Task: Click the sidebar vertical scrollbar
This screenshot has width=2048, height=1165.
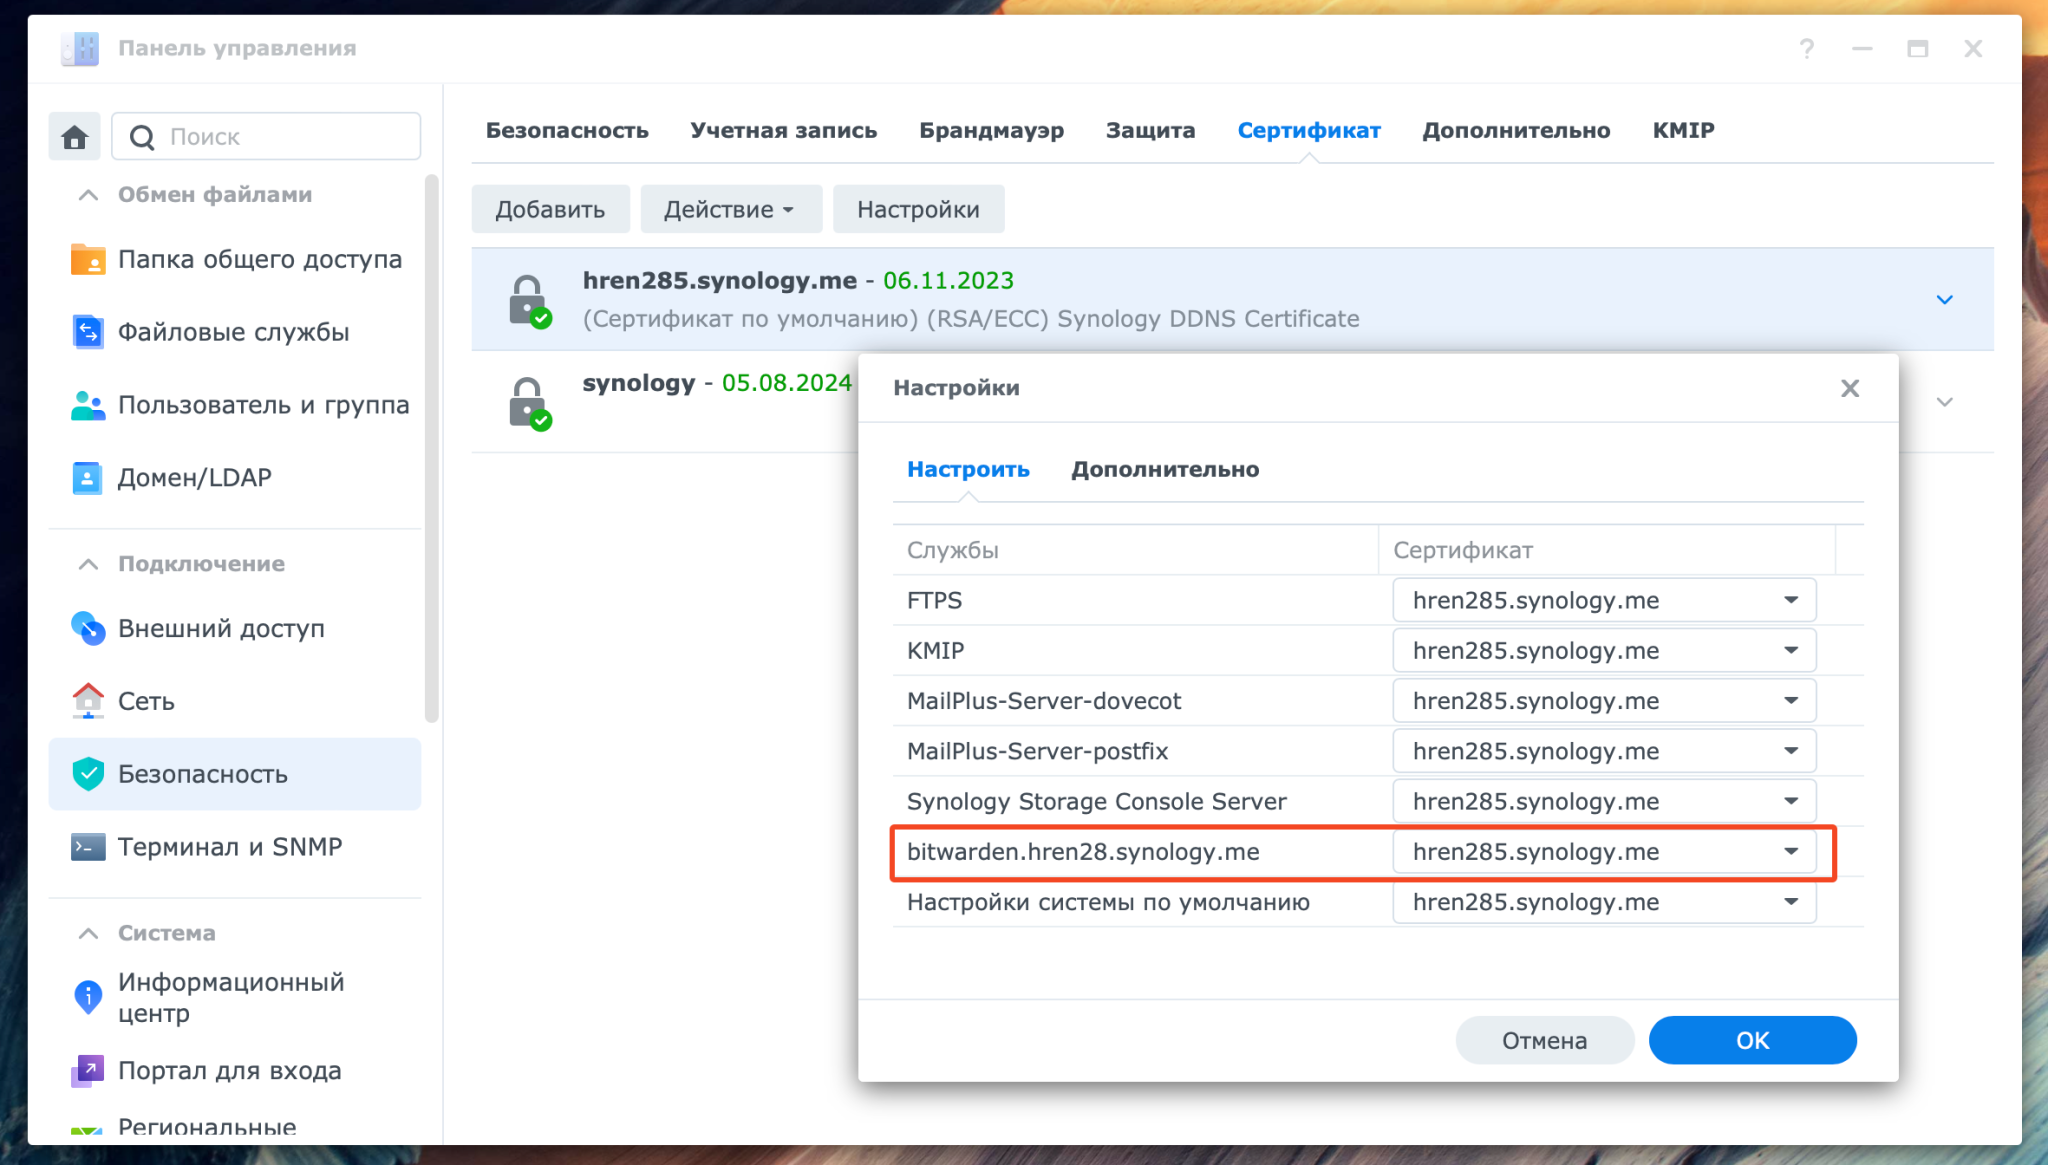Action: pyautogui.click(x=432, y=448)
